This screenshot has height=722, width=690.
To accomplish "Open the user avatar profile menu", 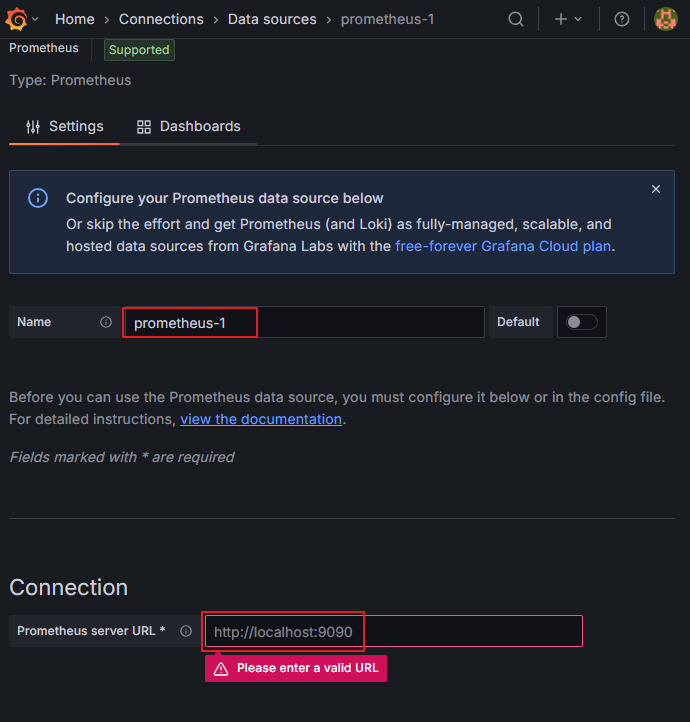I will (666, 19).
